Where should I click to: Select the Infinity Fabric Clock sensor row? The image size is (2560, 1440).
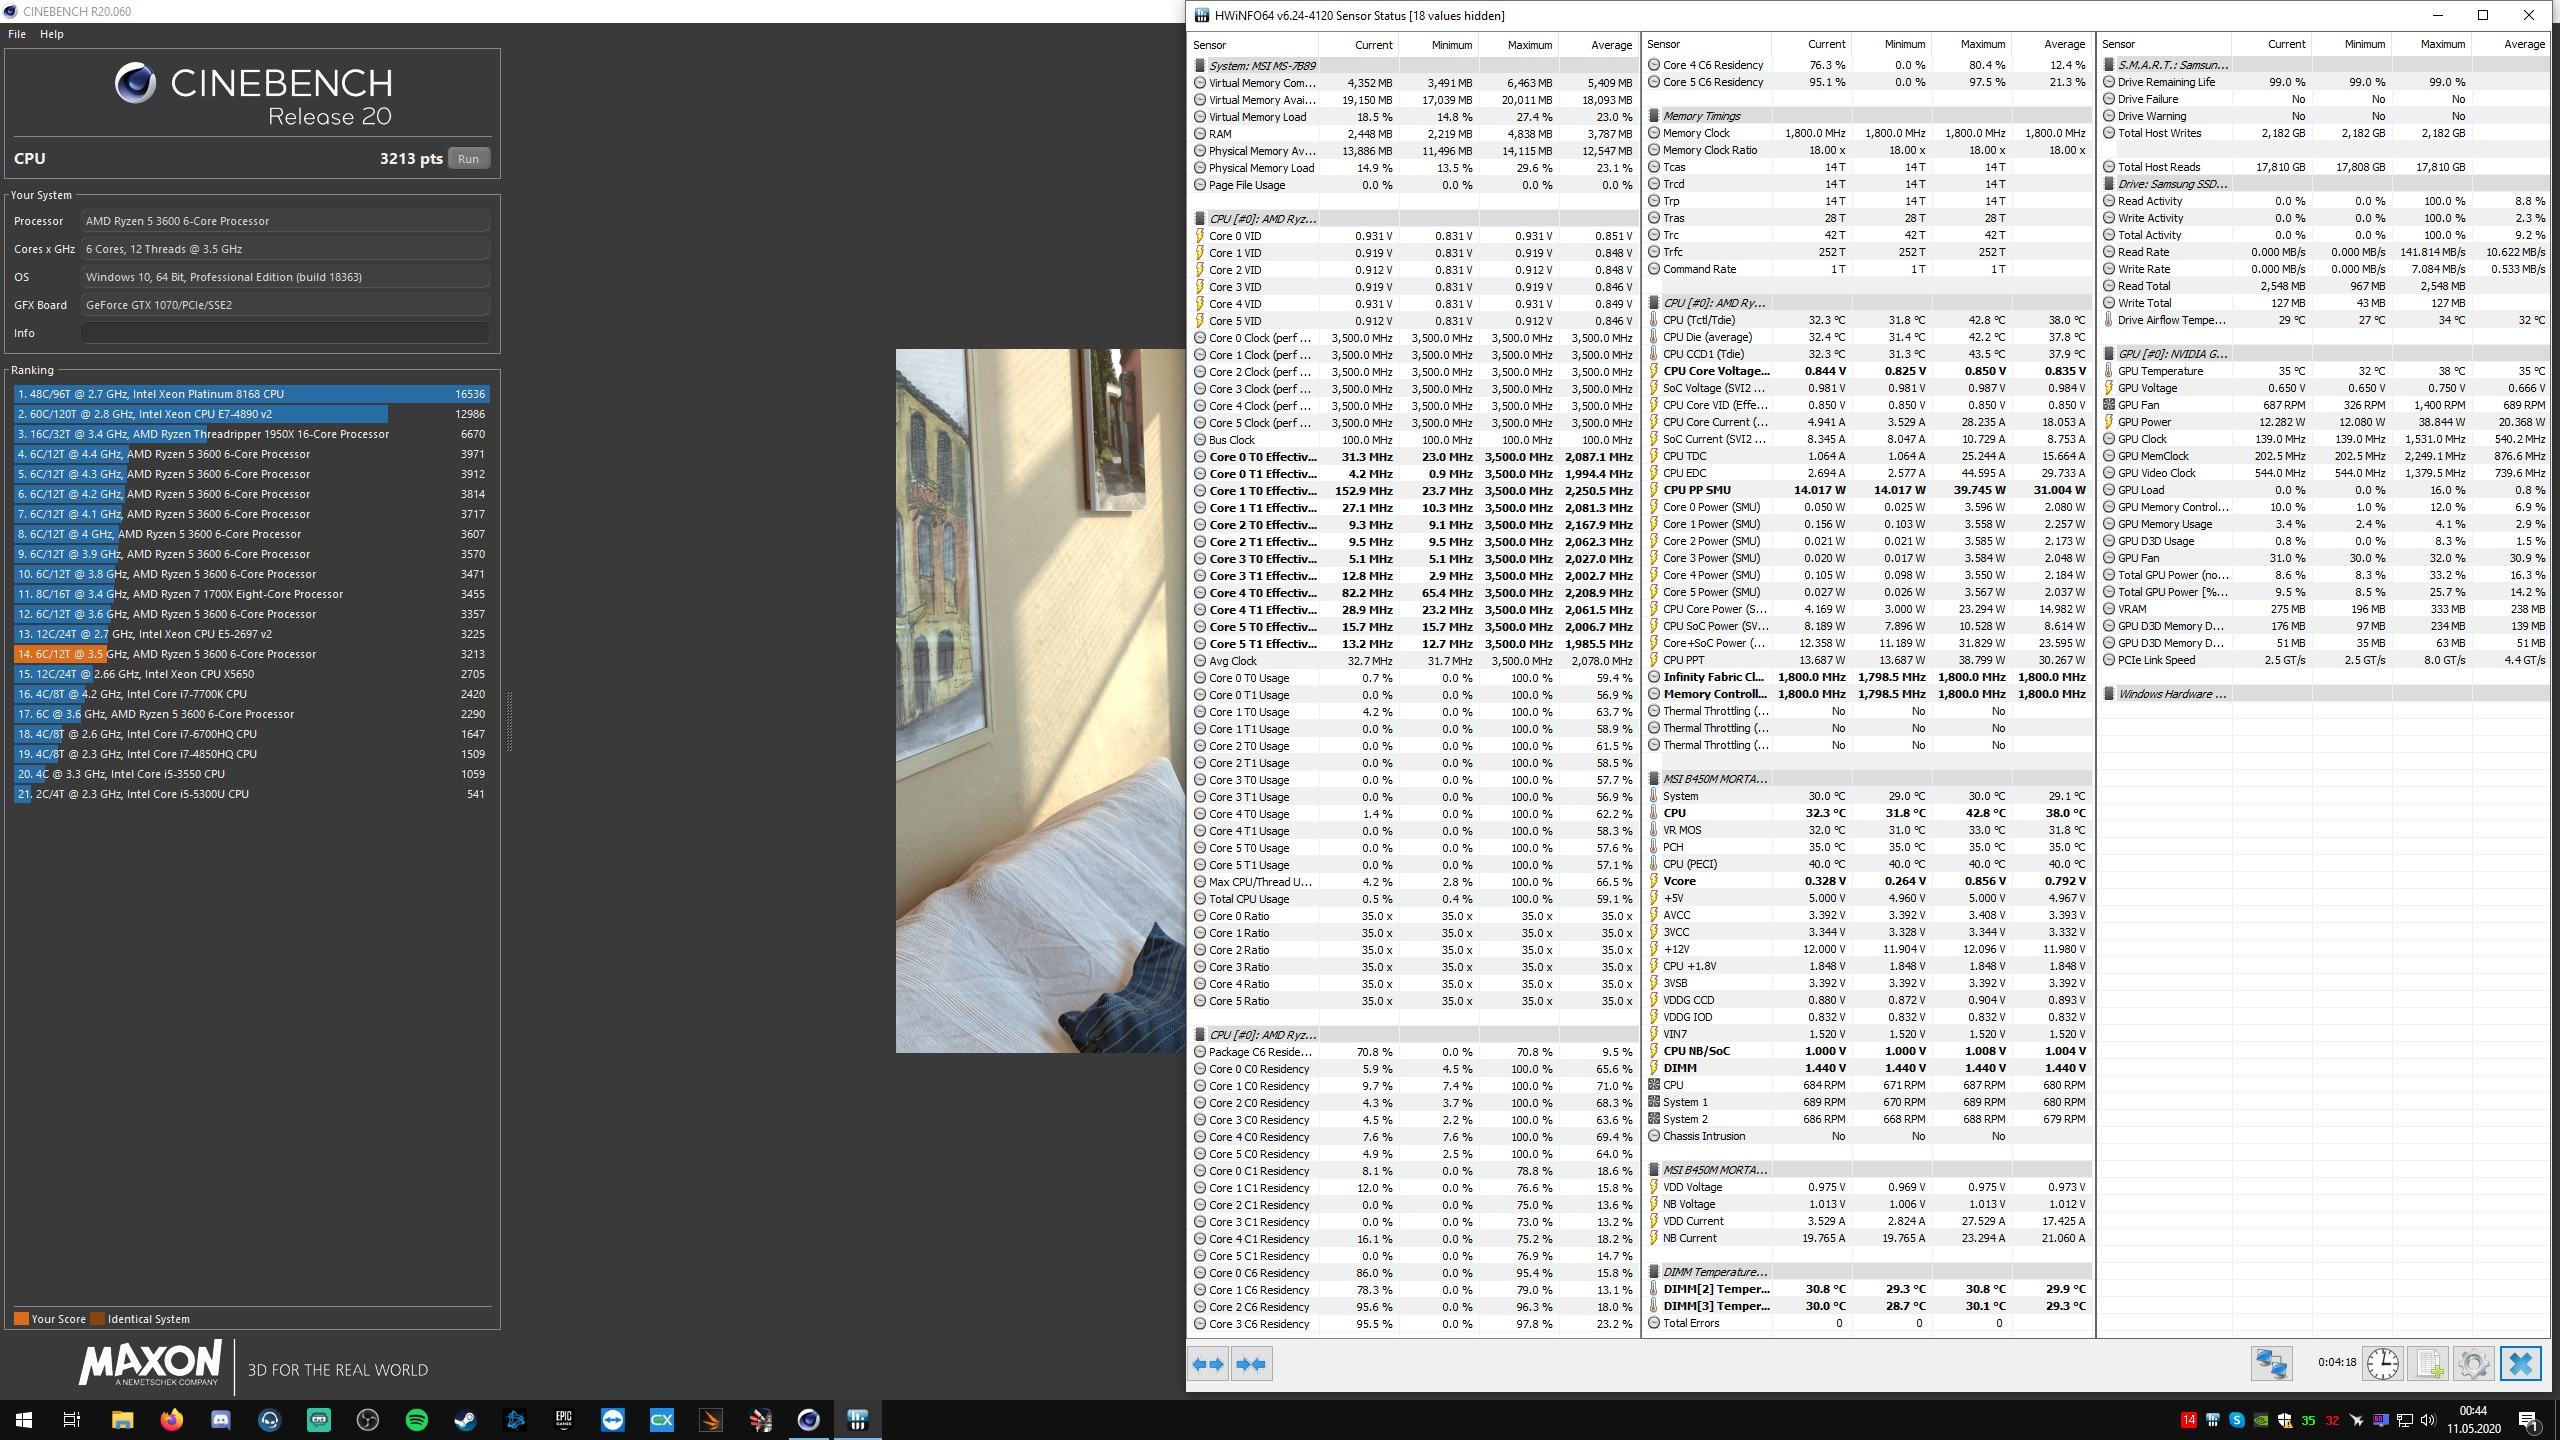click(1868, 677)
